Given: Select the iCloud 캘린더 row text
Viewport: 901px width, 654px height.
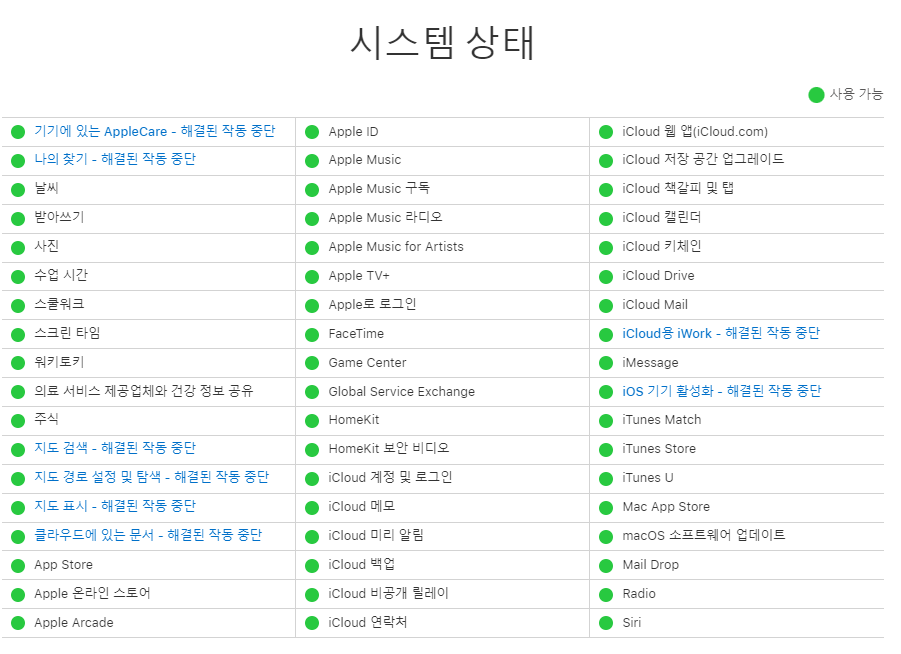Looking at the screenshot, I should (x=662, y=218).
